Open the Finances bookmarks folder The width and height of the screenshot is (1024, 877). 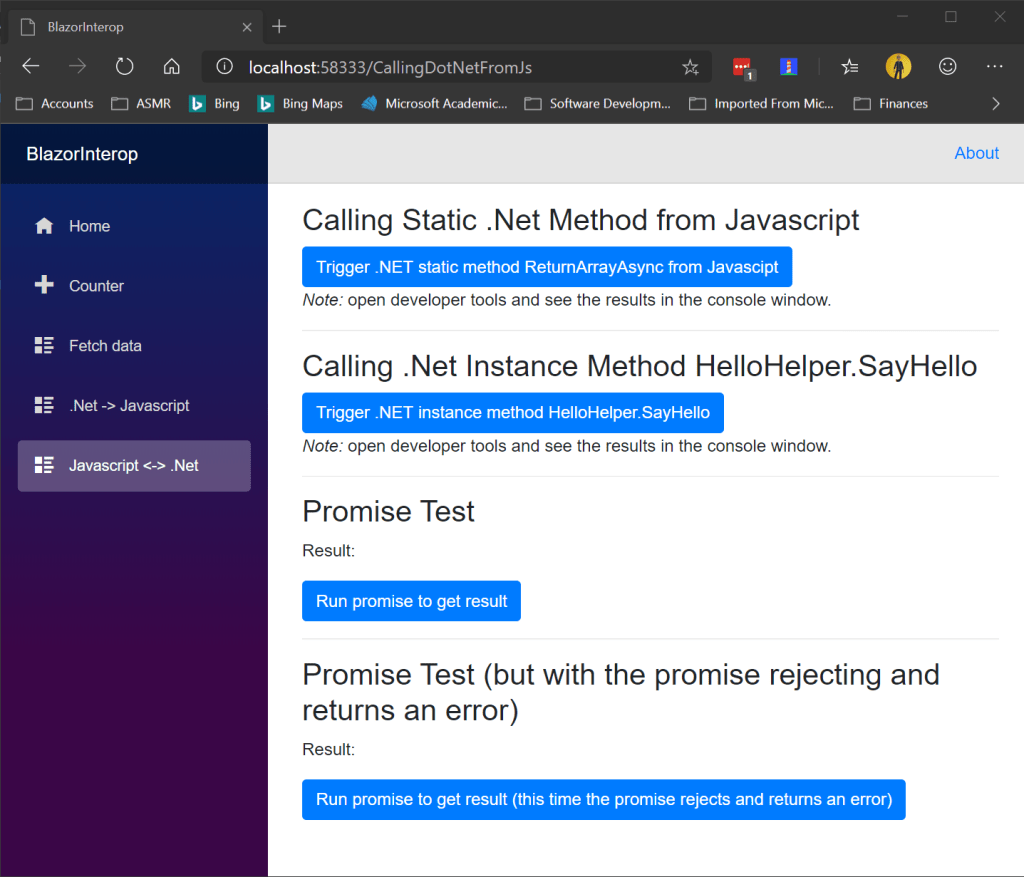coord(891,103)
